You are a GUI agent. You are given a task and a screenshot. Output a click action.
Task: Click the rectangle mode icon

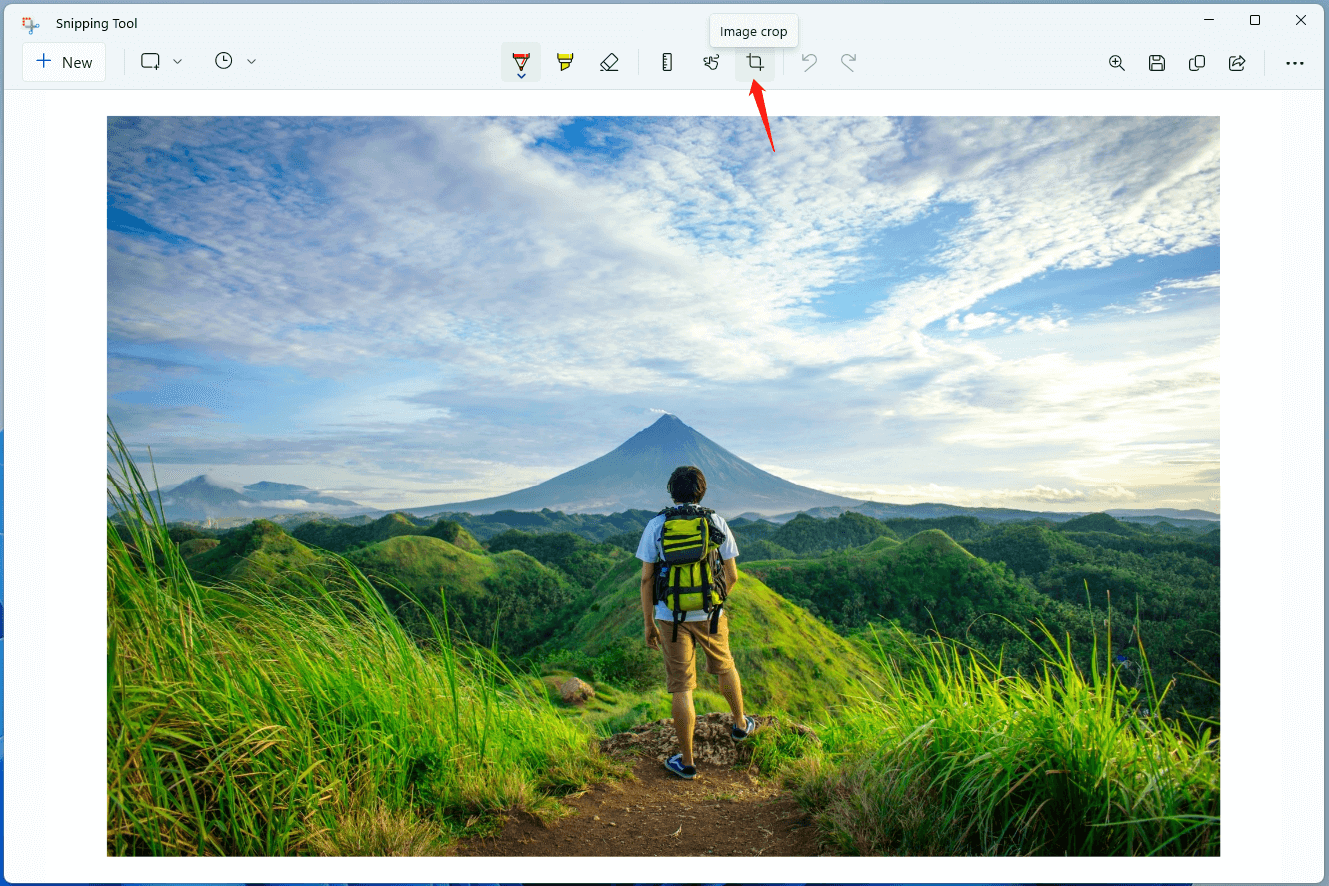149,61
